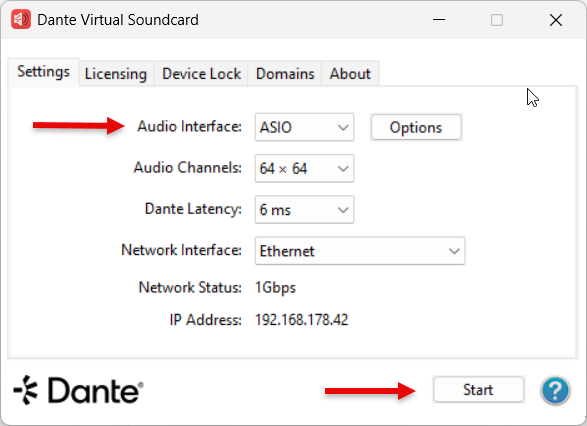Click the IP address value 192.168.178.42
587x426 pixels.
302,320
